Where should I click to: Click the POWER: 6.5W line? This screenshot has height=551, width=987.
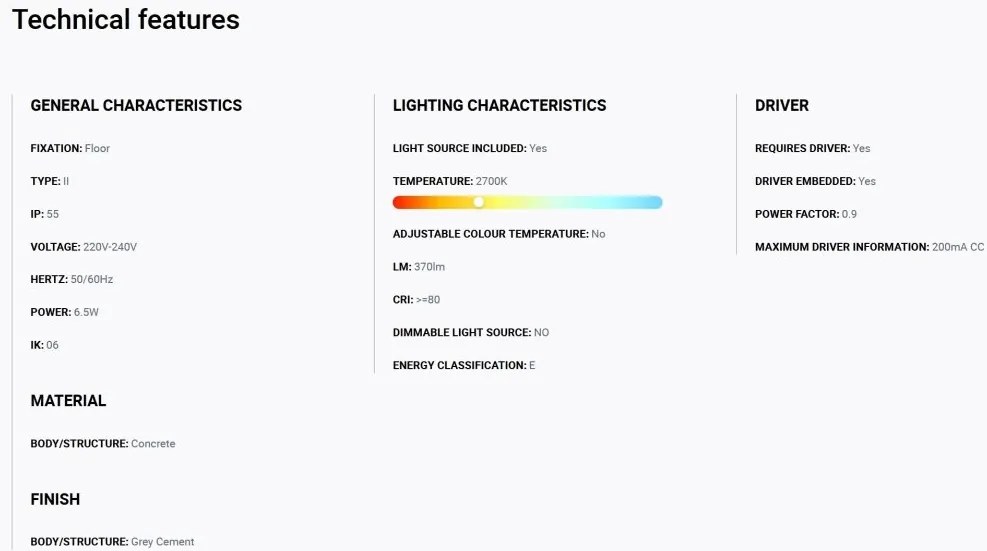click(x=64, y=312)
